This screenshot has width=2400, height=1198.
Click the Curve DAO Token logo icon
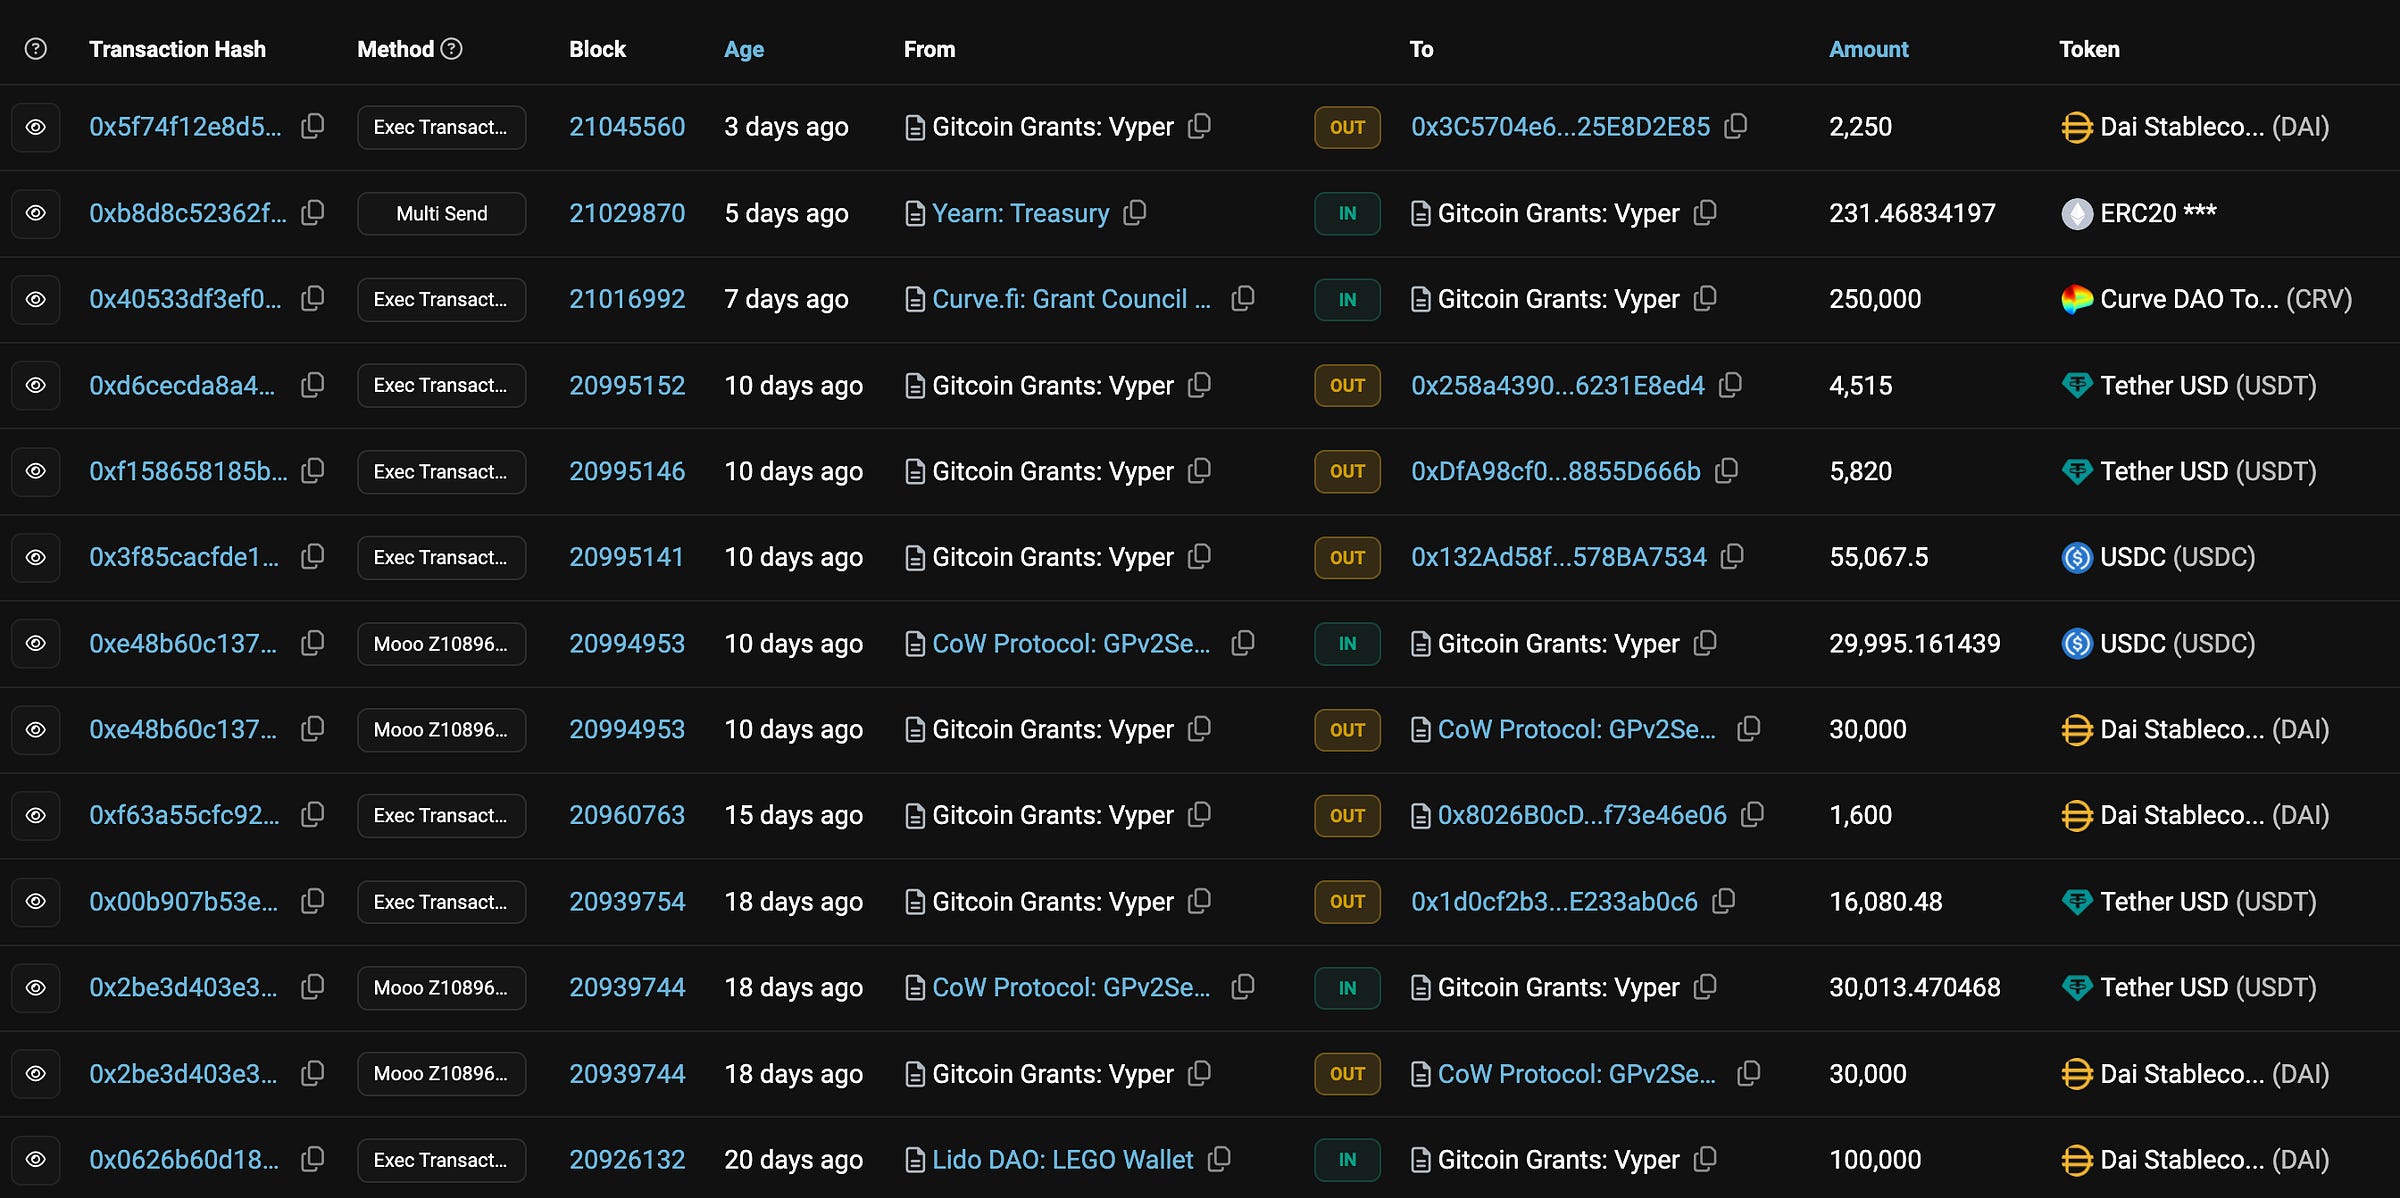coord(2077,299)
